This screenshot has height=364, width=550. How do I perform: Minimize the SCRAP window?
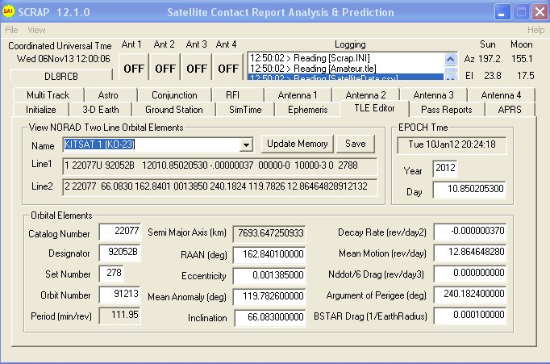tap(502, 12)
